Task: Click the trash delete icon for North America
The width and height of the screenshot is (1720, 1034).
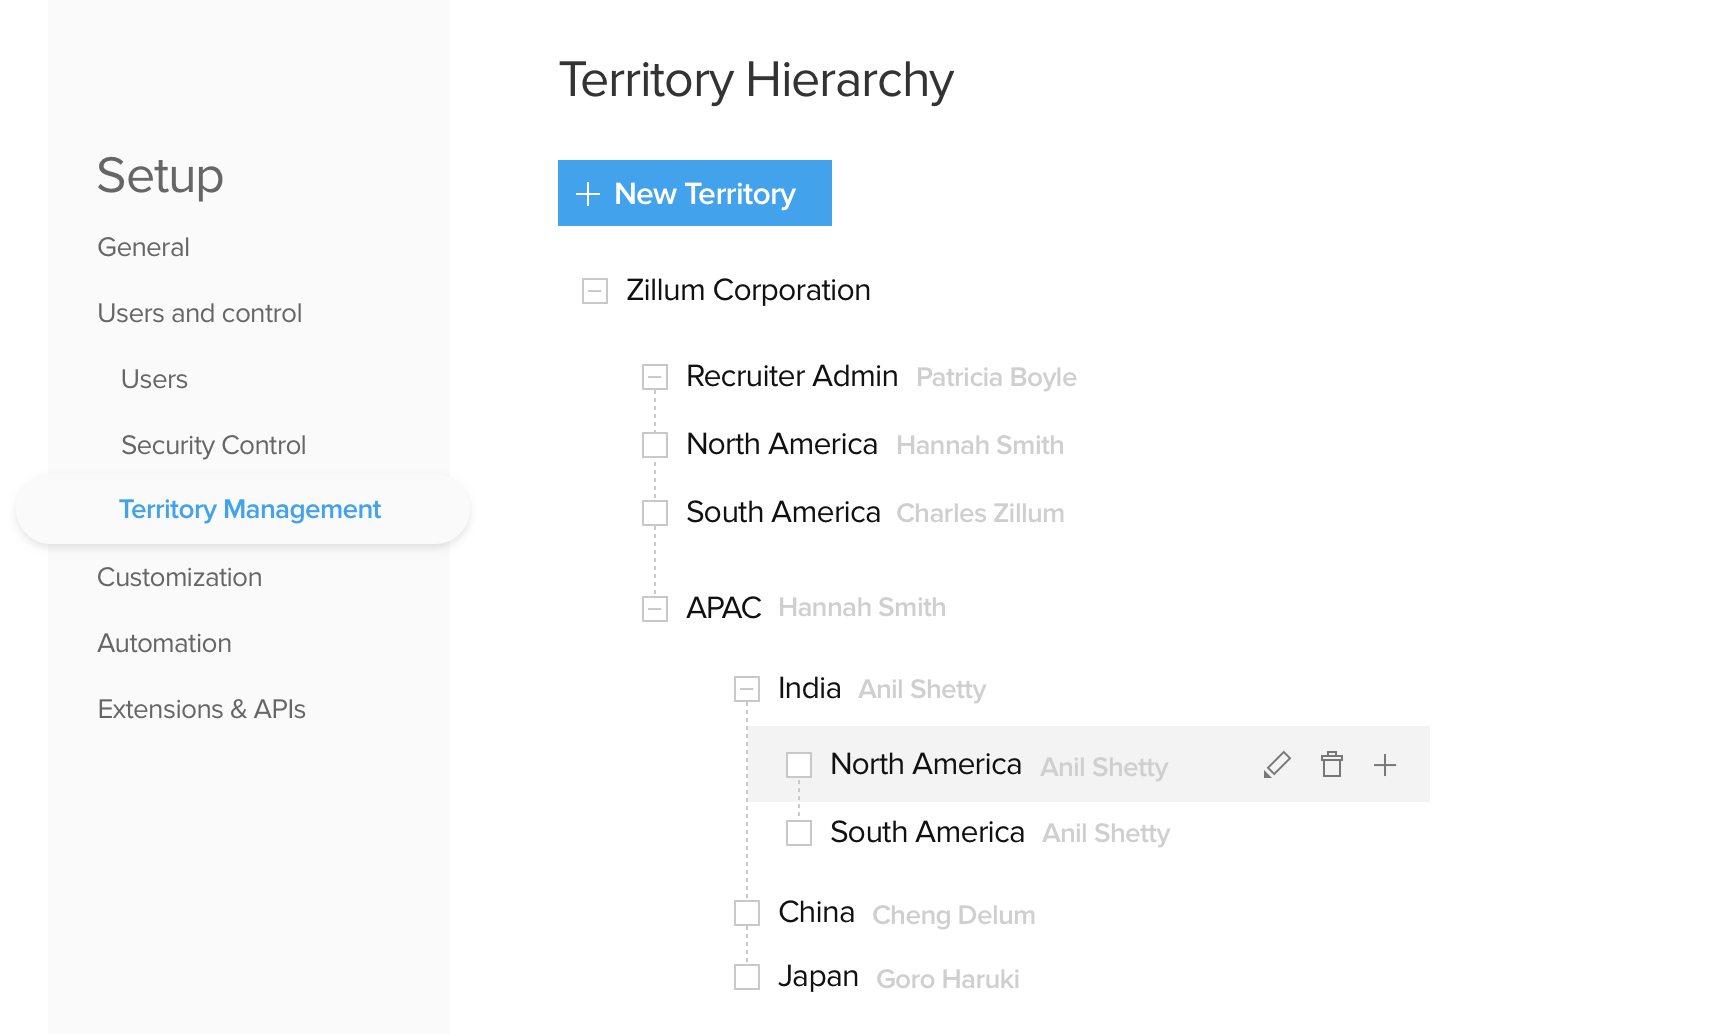Action: tap(1331, 765)
